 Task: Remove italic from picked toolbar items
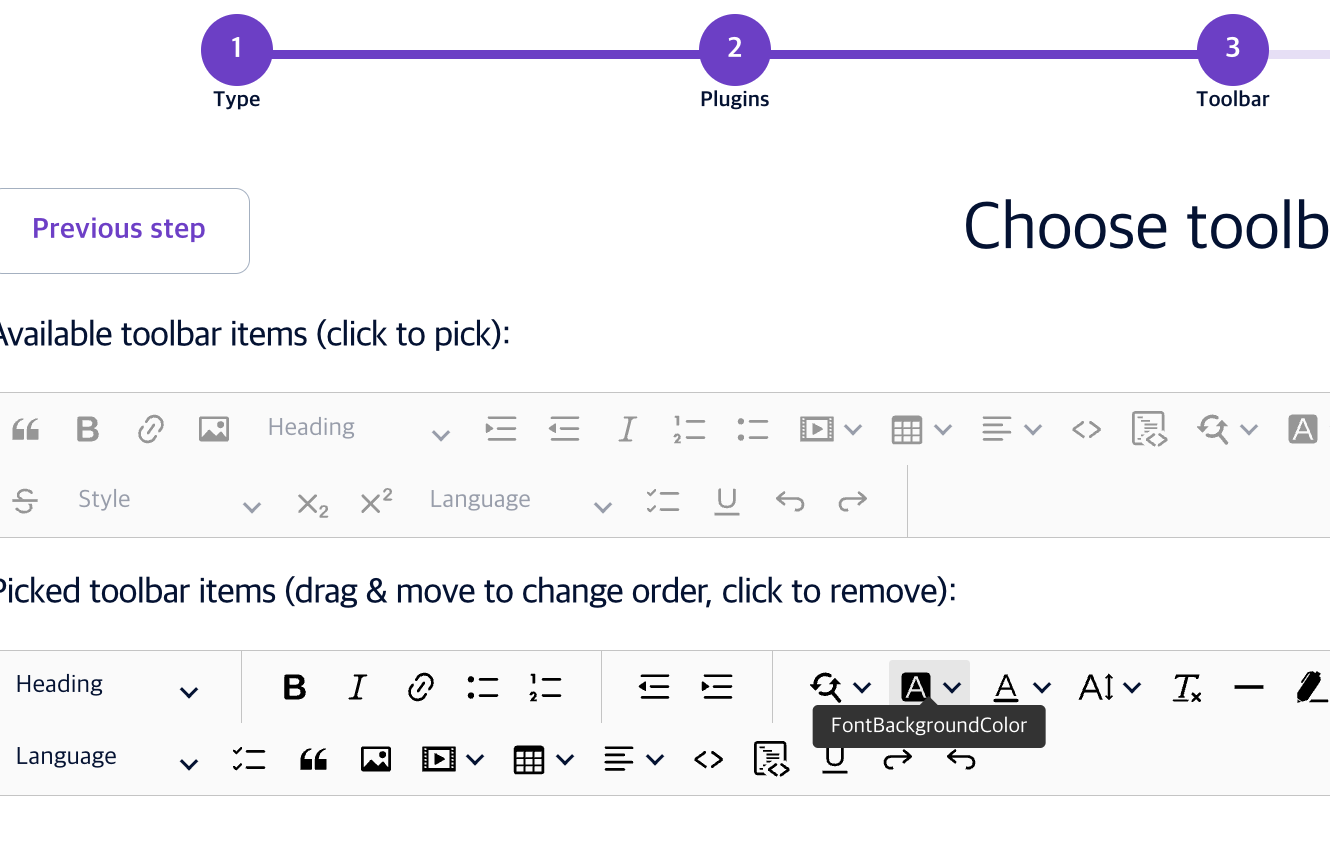coord(357,687)
